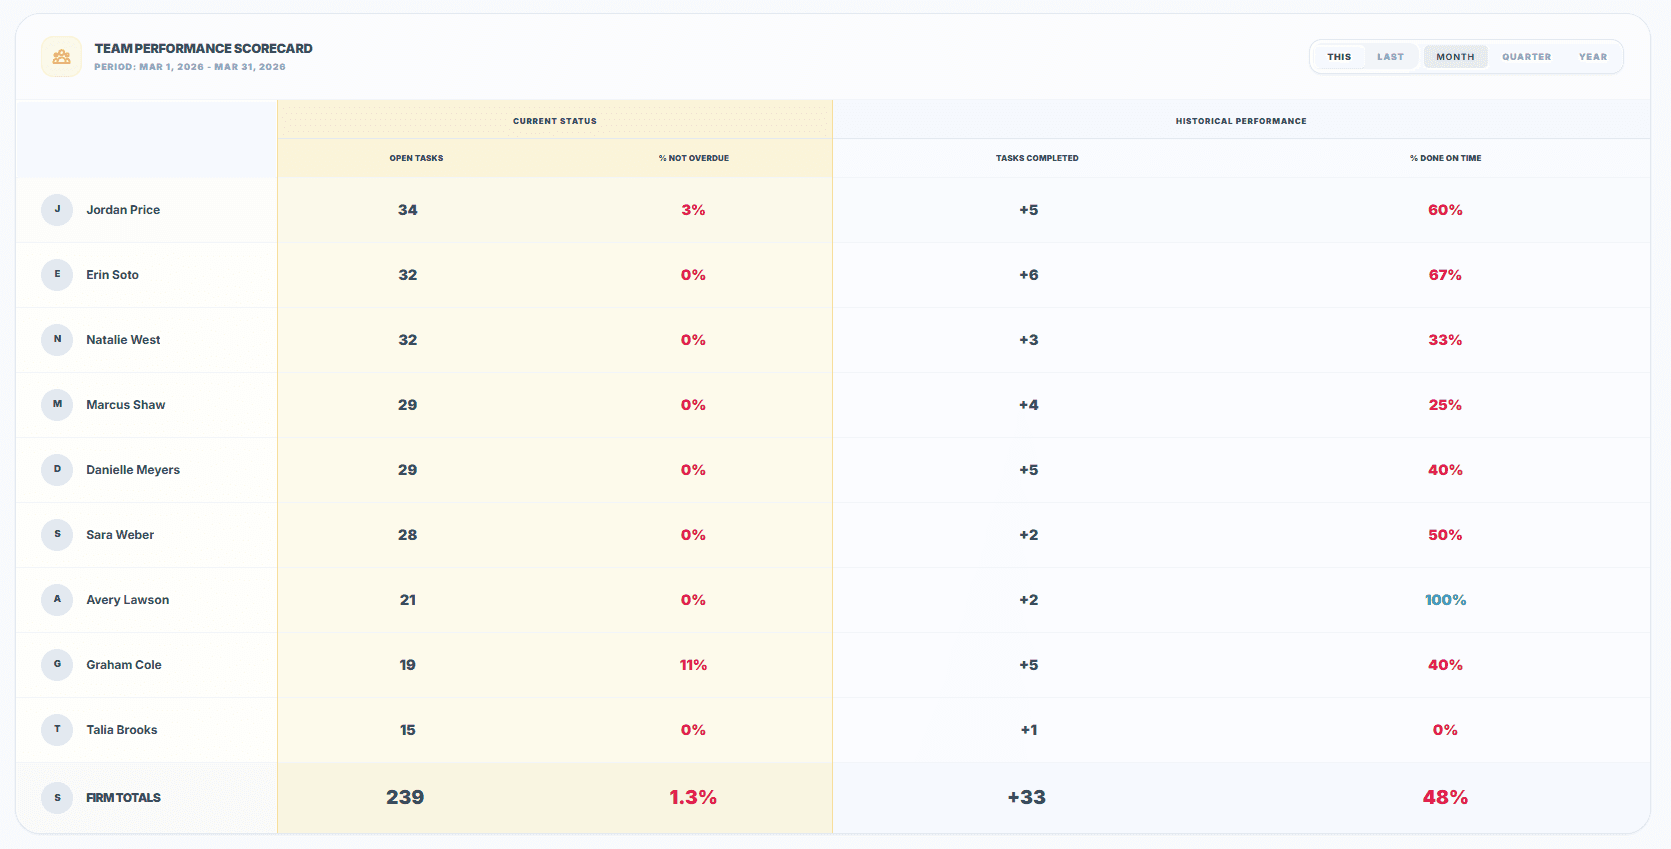Click the period date range text
Viewport: 1671px width, 849px height.
(x=190, y=67)
